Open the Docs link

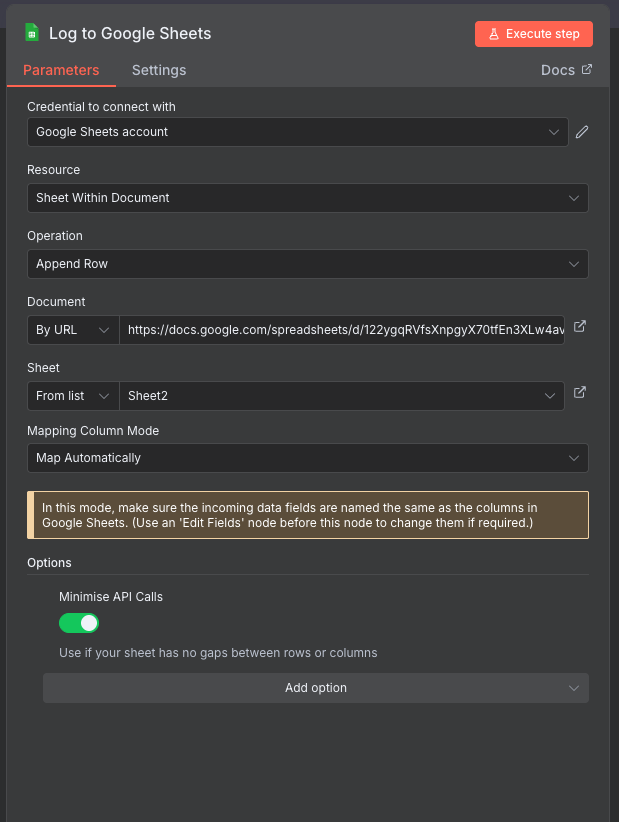click(x=558, y=70)
